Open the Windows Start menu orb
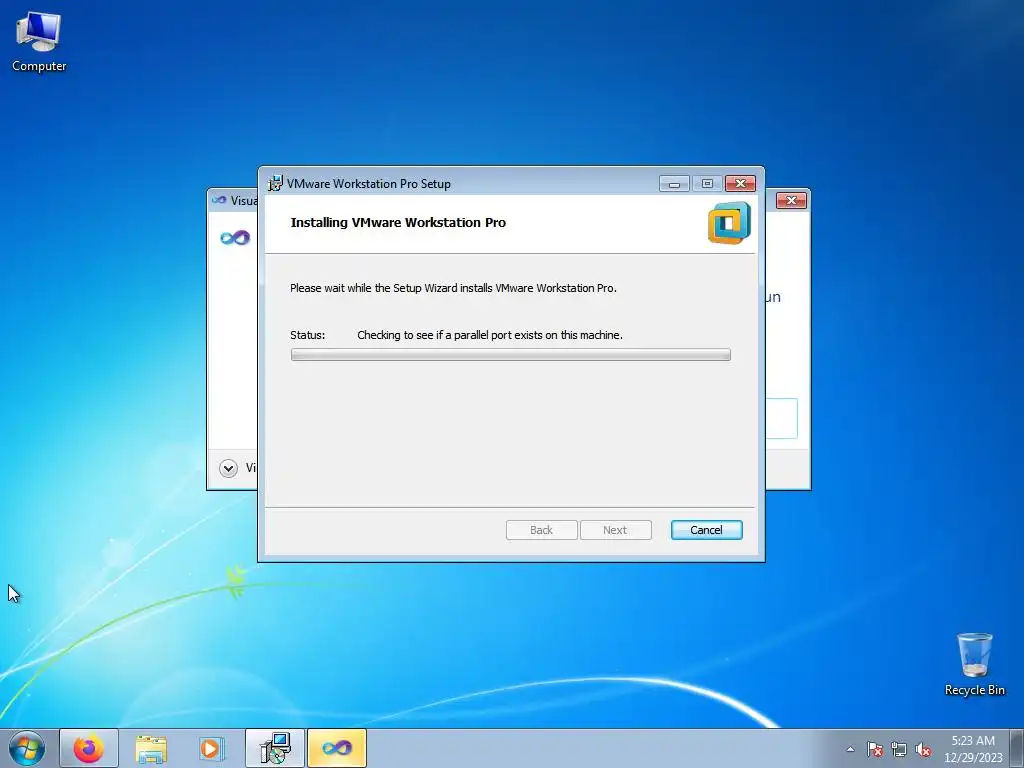Image resolution: width=1024 pixels, height=768 pixels. pos(27,748)
